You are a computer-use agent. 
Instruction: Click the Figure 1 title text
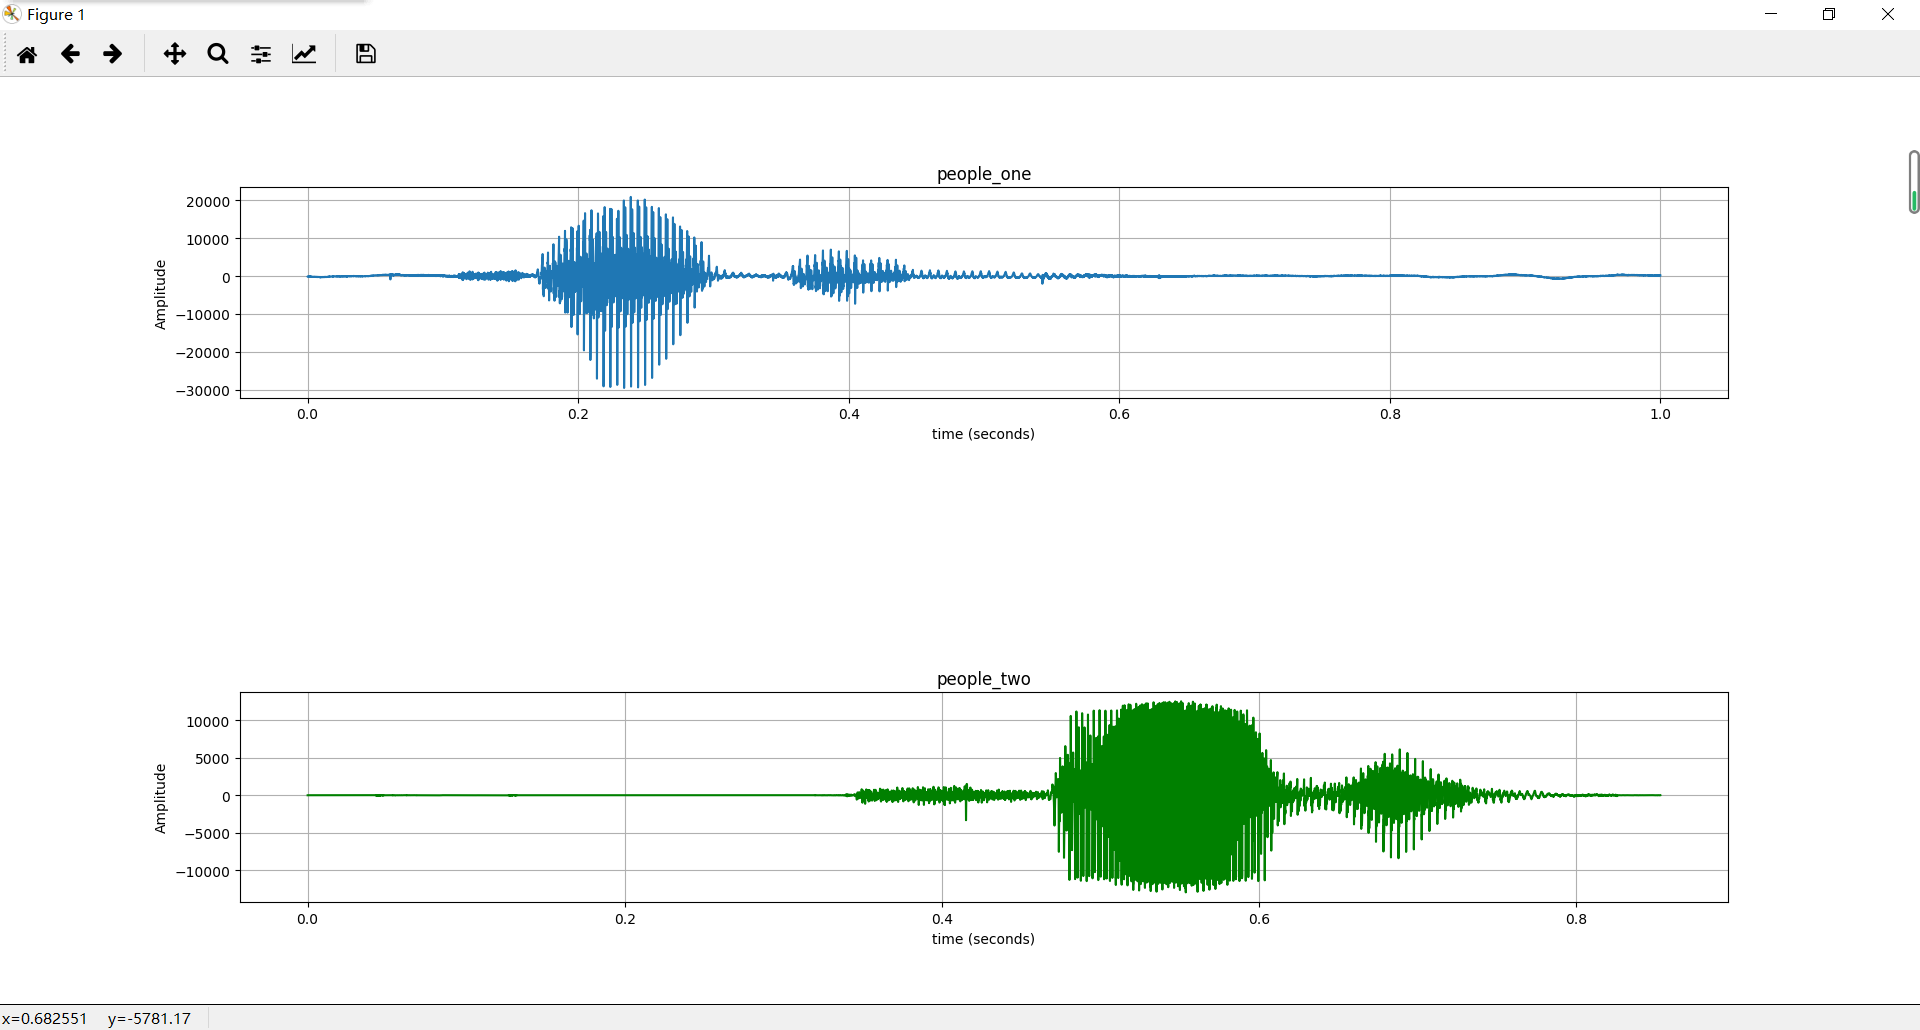coord(56,14)
